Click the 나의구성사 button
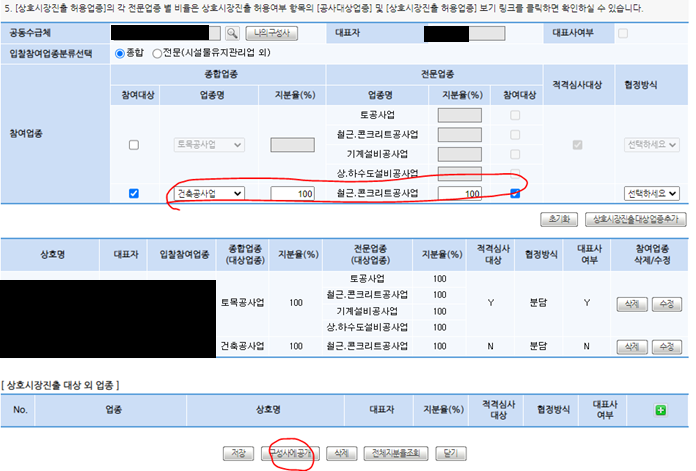Image resolution: width=696 pixels, height=471 pixels. point(272,33)
